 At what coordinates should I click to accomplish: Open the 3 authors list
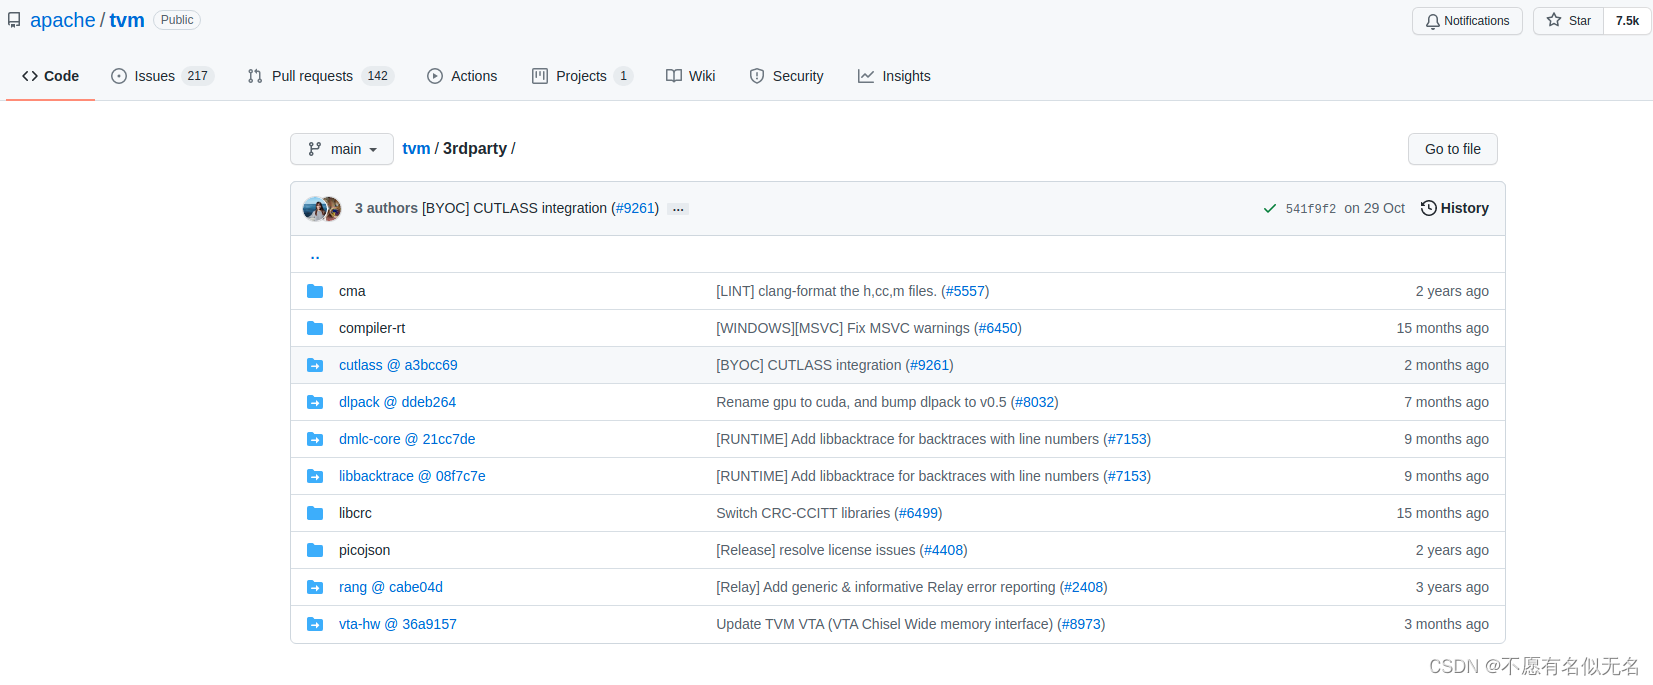click(386, 208)
